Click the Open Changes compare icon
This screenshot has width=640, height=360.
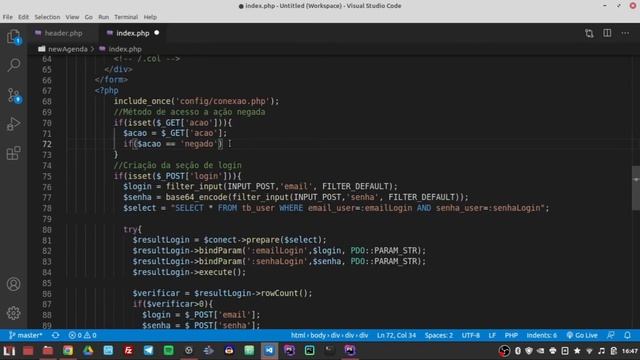pyautogui.click(x=589, y=33)
